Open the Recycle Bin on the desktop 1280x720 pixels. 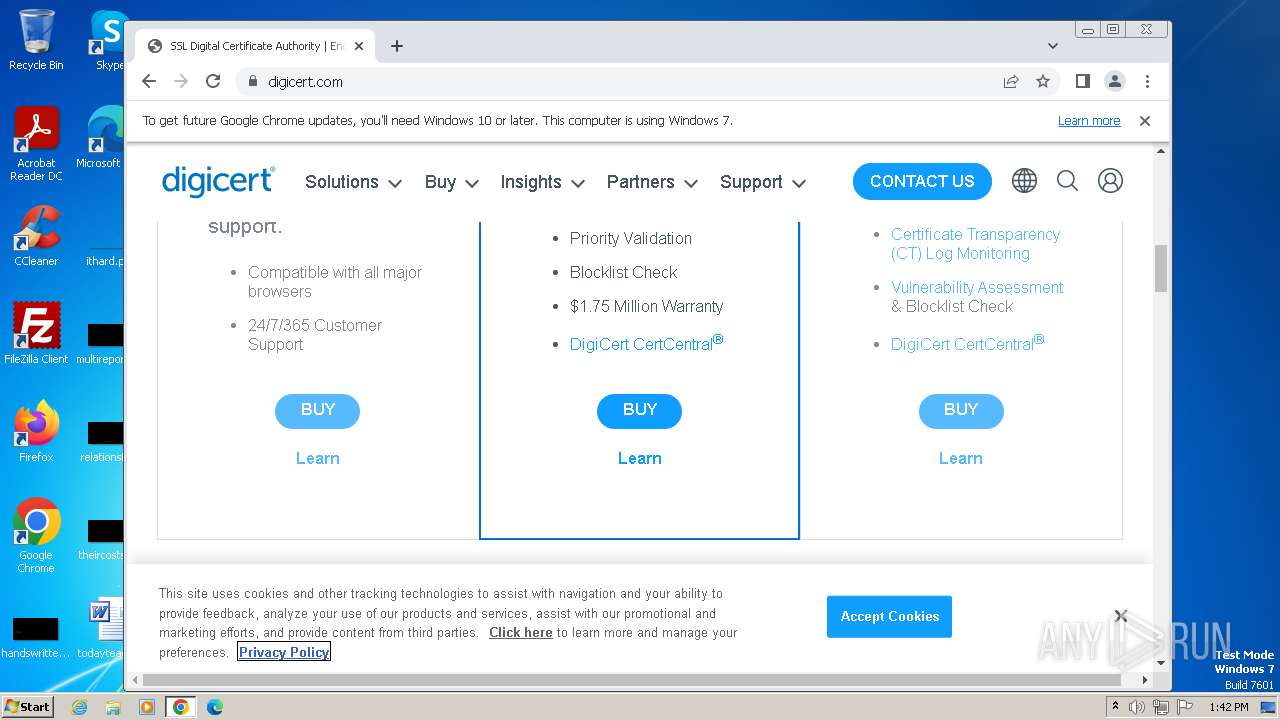[36, 40]
